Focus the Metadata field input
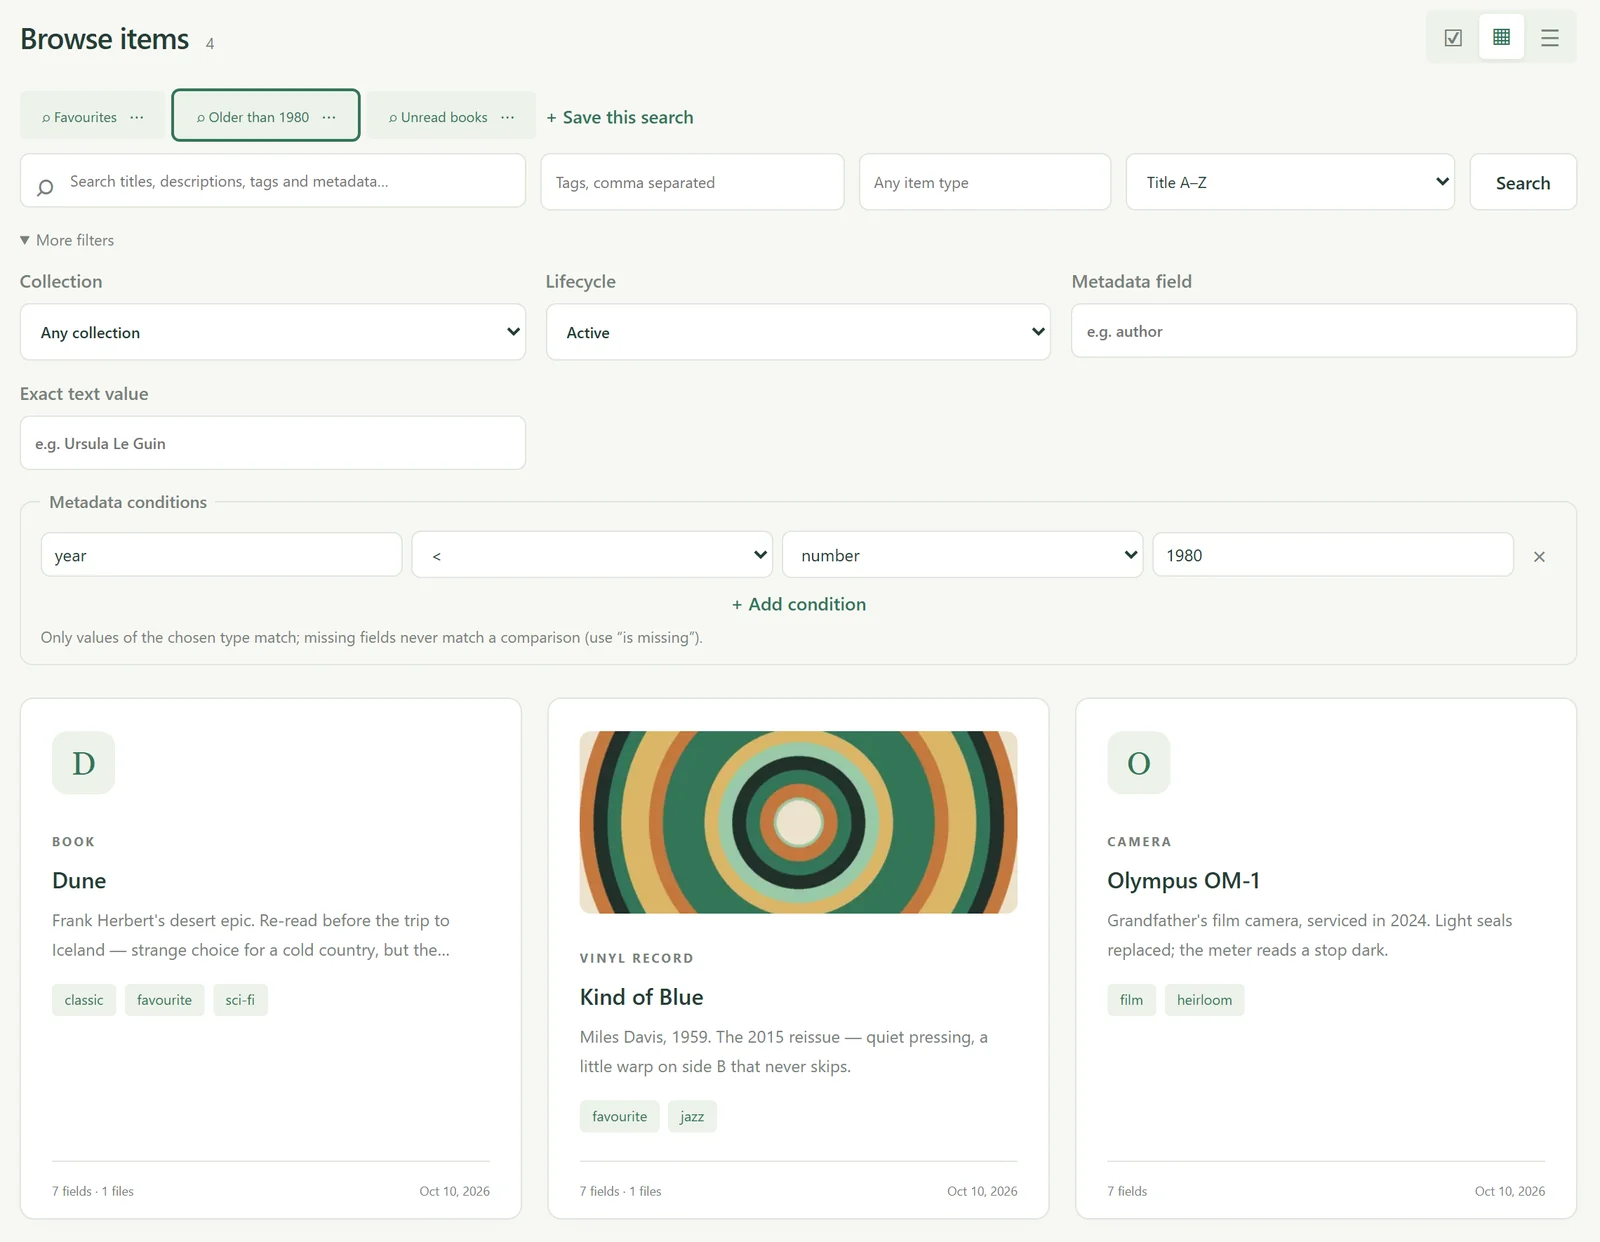Viewport: 1600px width, 1242px height. click(x=1324, y=331)
